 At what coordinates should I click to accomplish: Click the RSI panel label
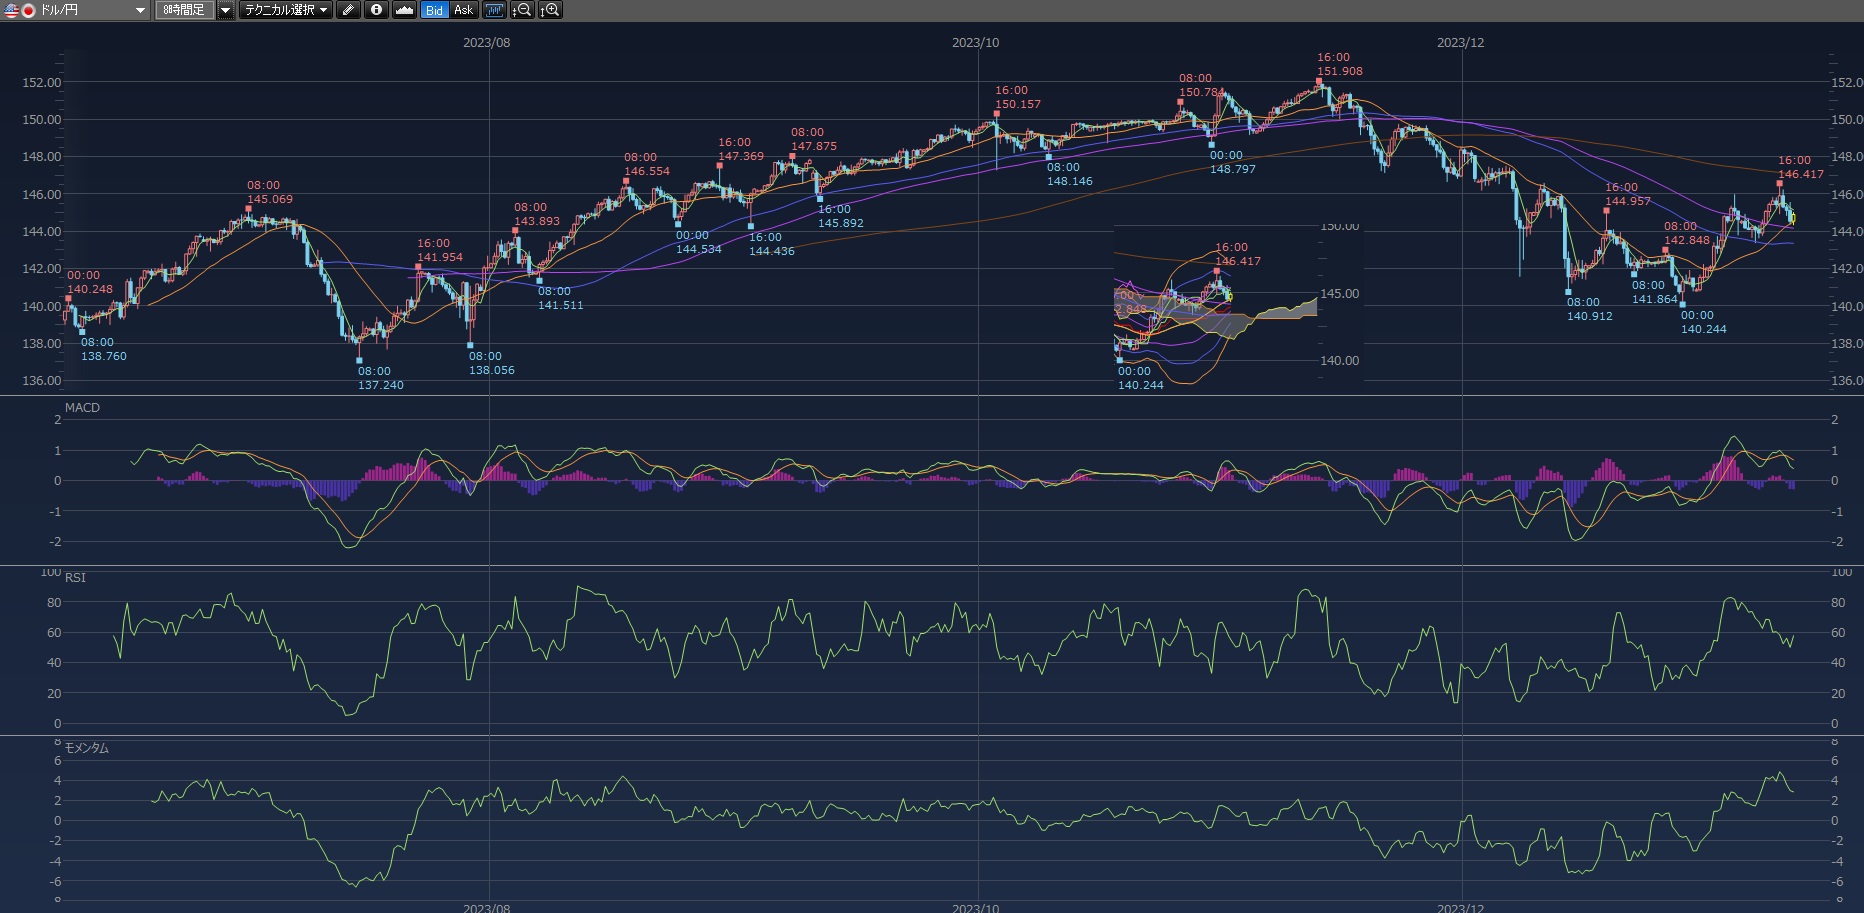(75, 578)
